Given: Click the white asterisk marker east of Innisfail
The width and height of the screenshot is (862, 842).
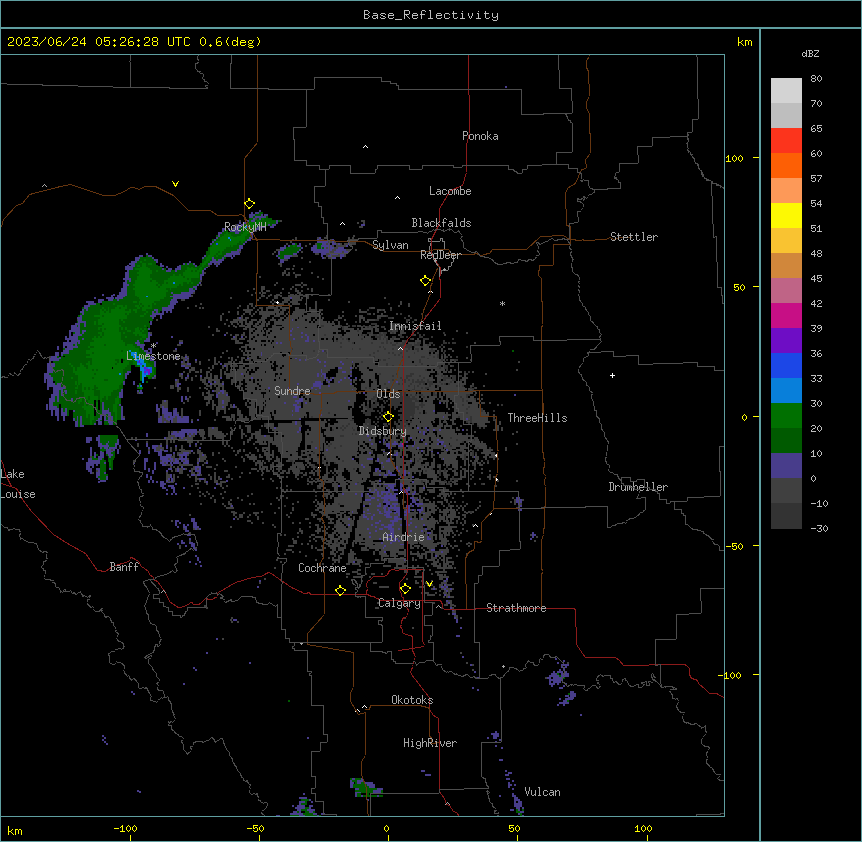Looking at the screenshot, I should [x=502, y=303].
